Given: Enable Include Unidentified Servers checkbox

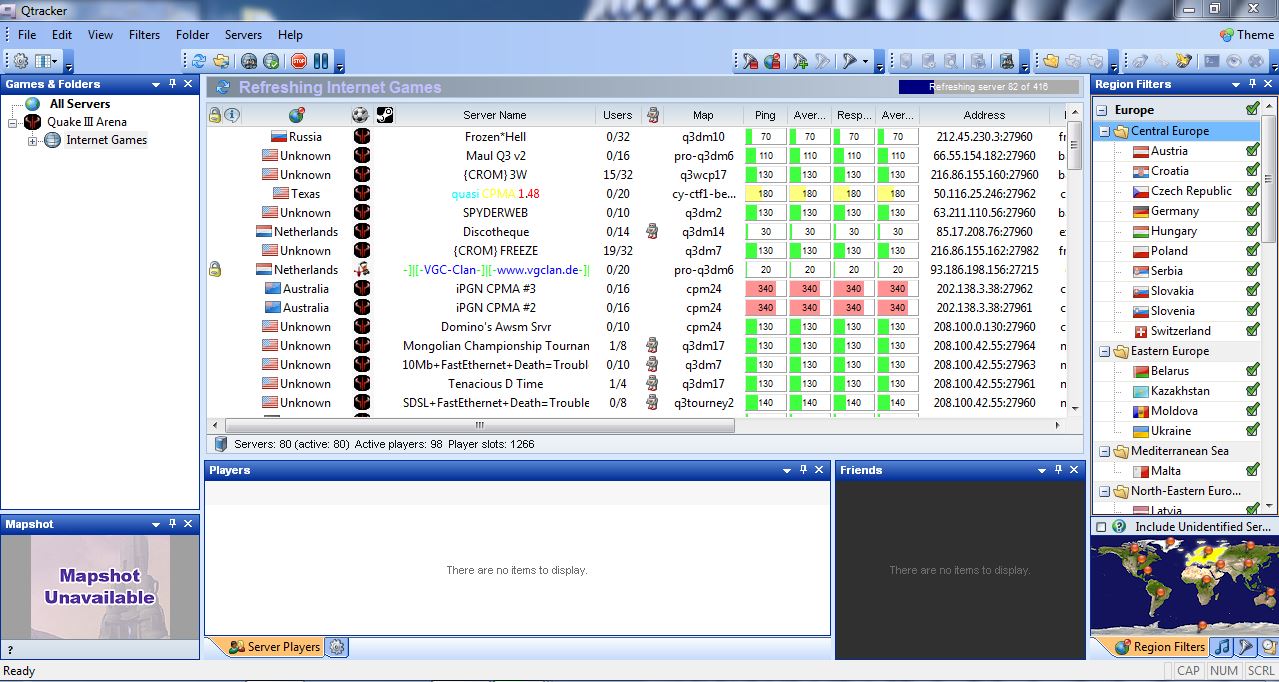Looking at the screenshot, I should click(1101, 527).
